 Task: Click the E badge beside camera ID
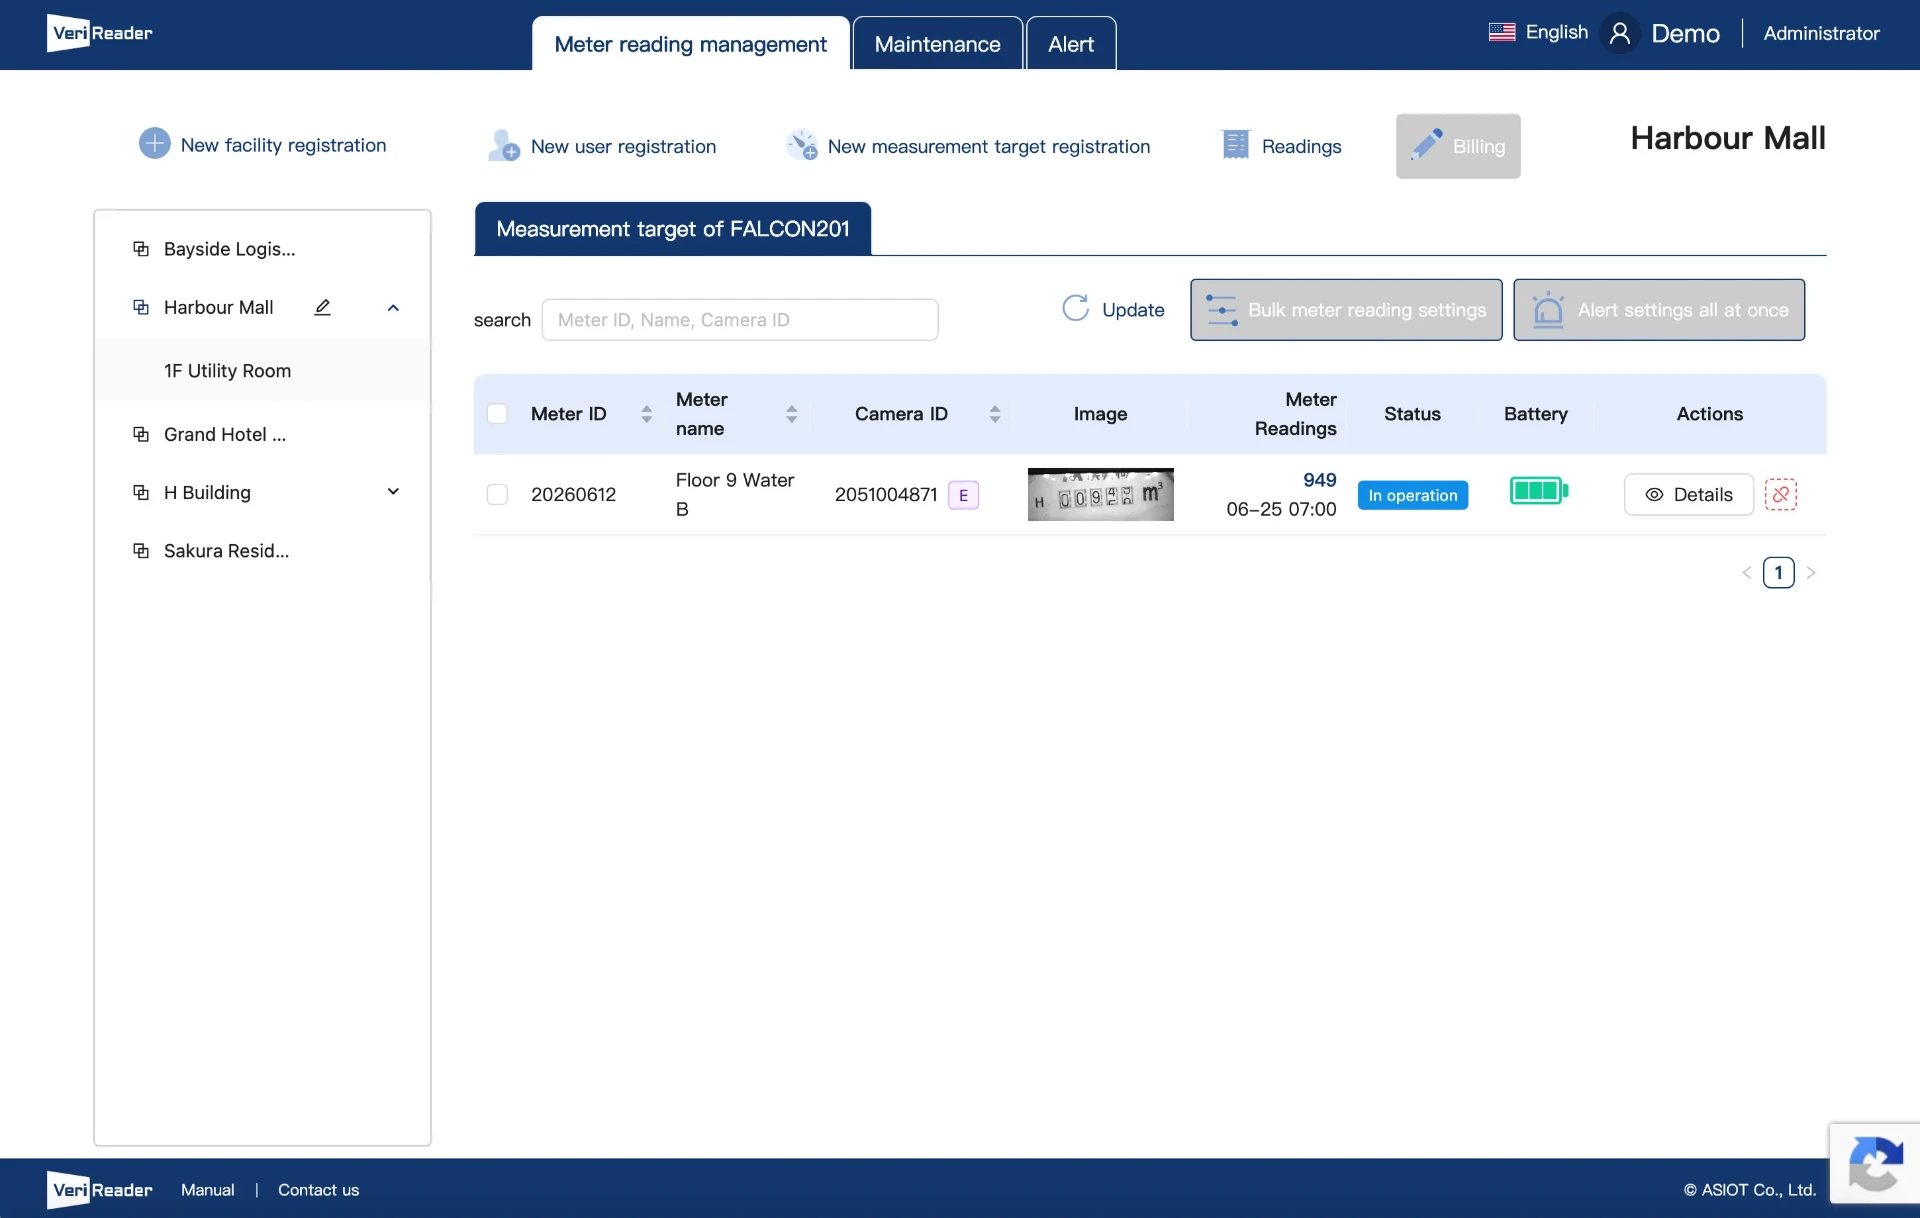(963, 495)
